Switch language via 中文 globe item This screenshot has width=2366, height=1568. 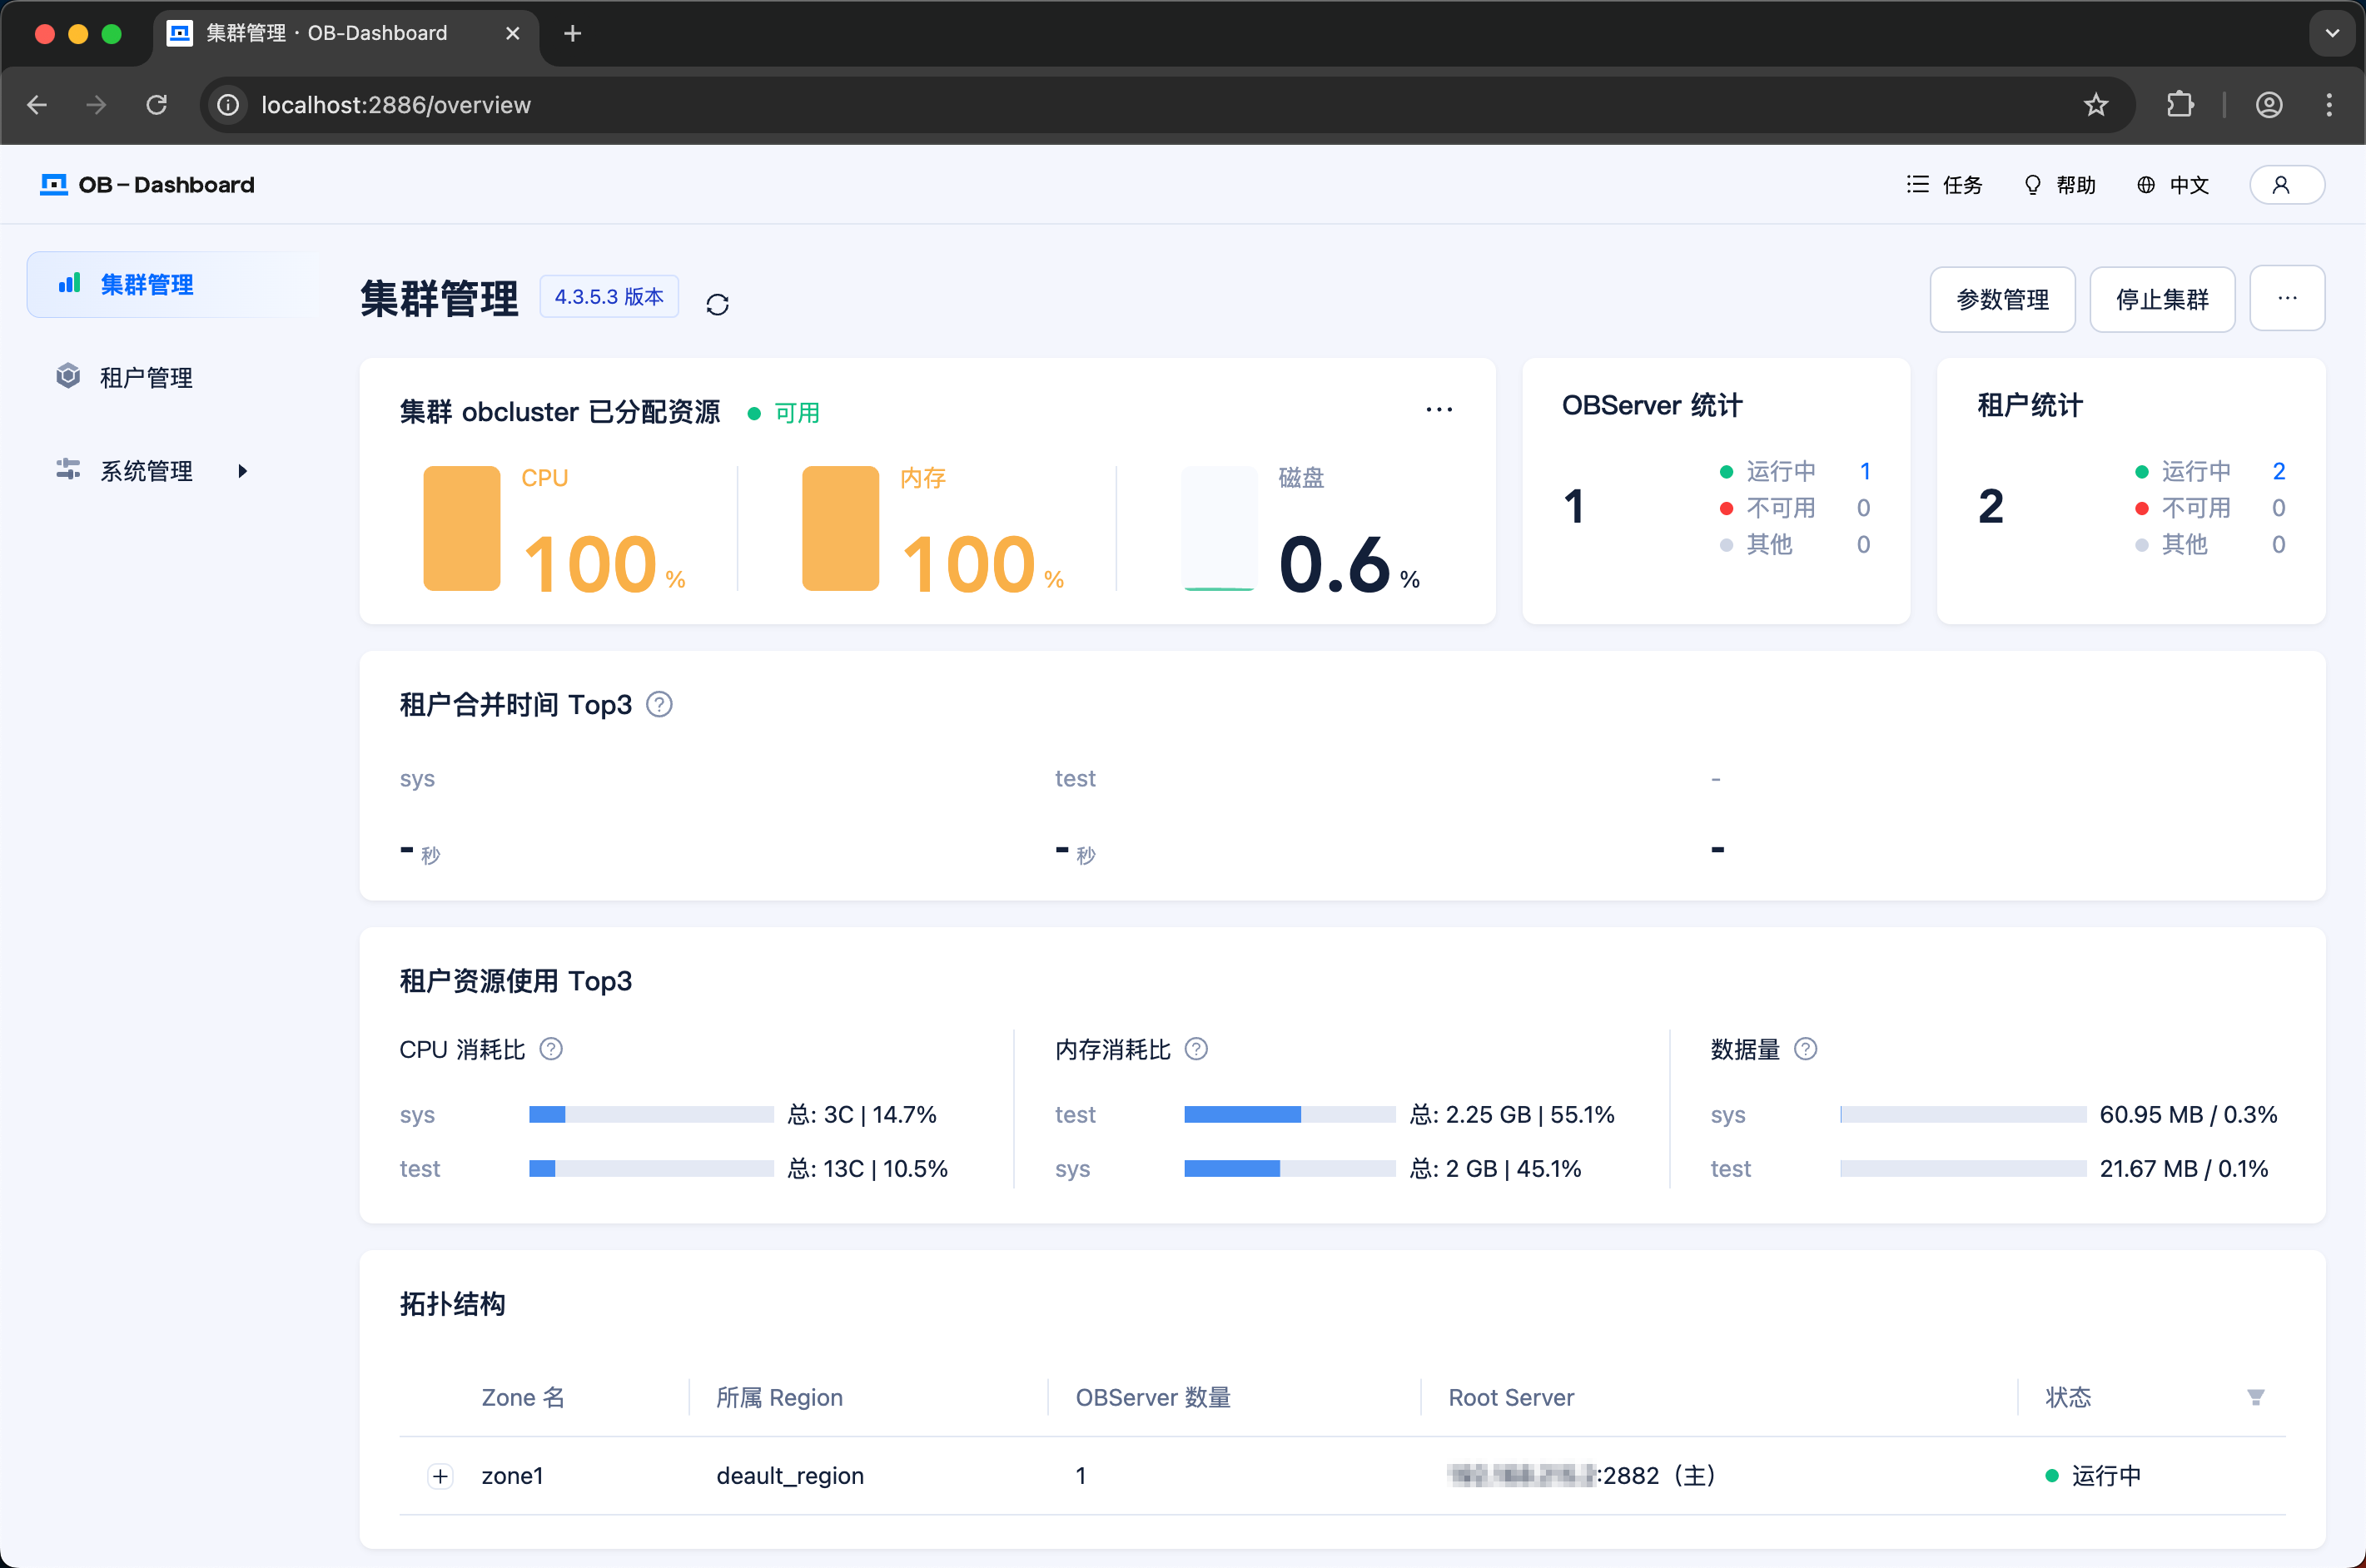tap(2173, 185)
